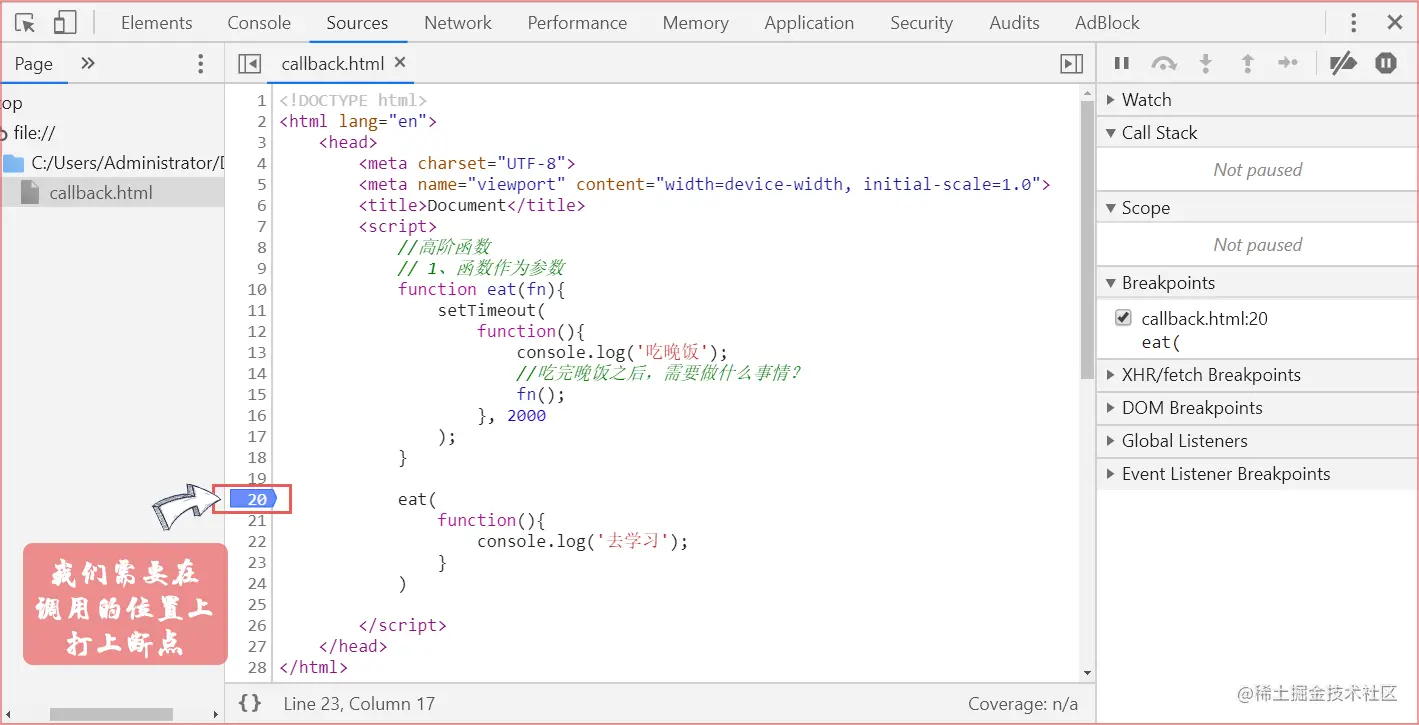The height and width of the screenshot is (725, 1419).
Task: Step out of current function icon
Action: [x=1248, y=64]
